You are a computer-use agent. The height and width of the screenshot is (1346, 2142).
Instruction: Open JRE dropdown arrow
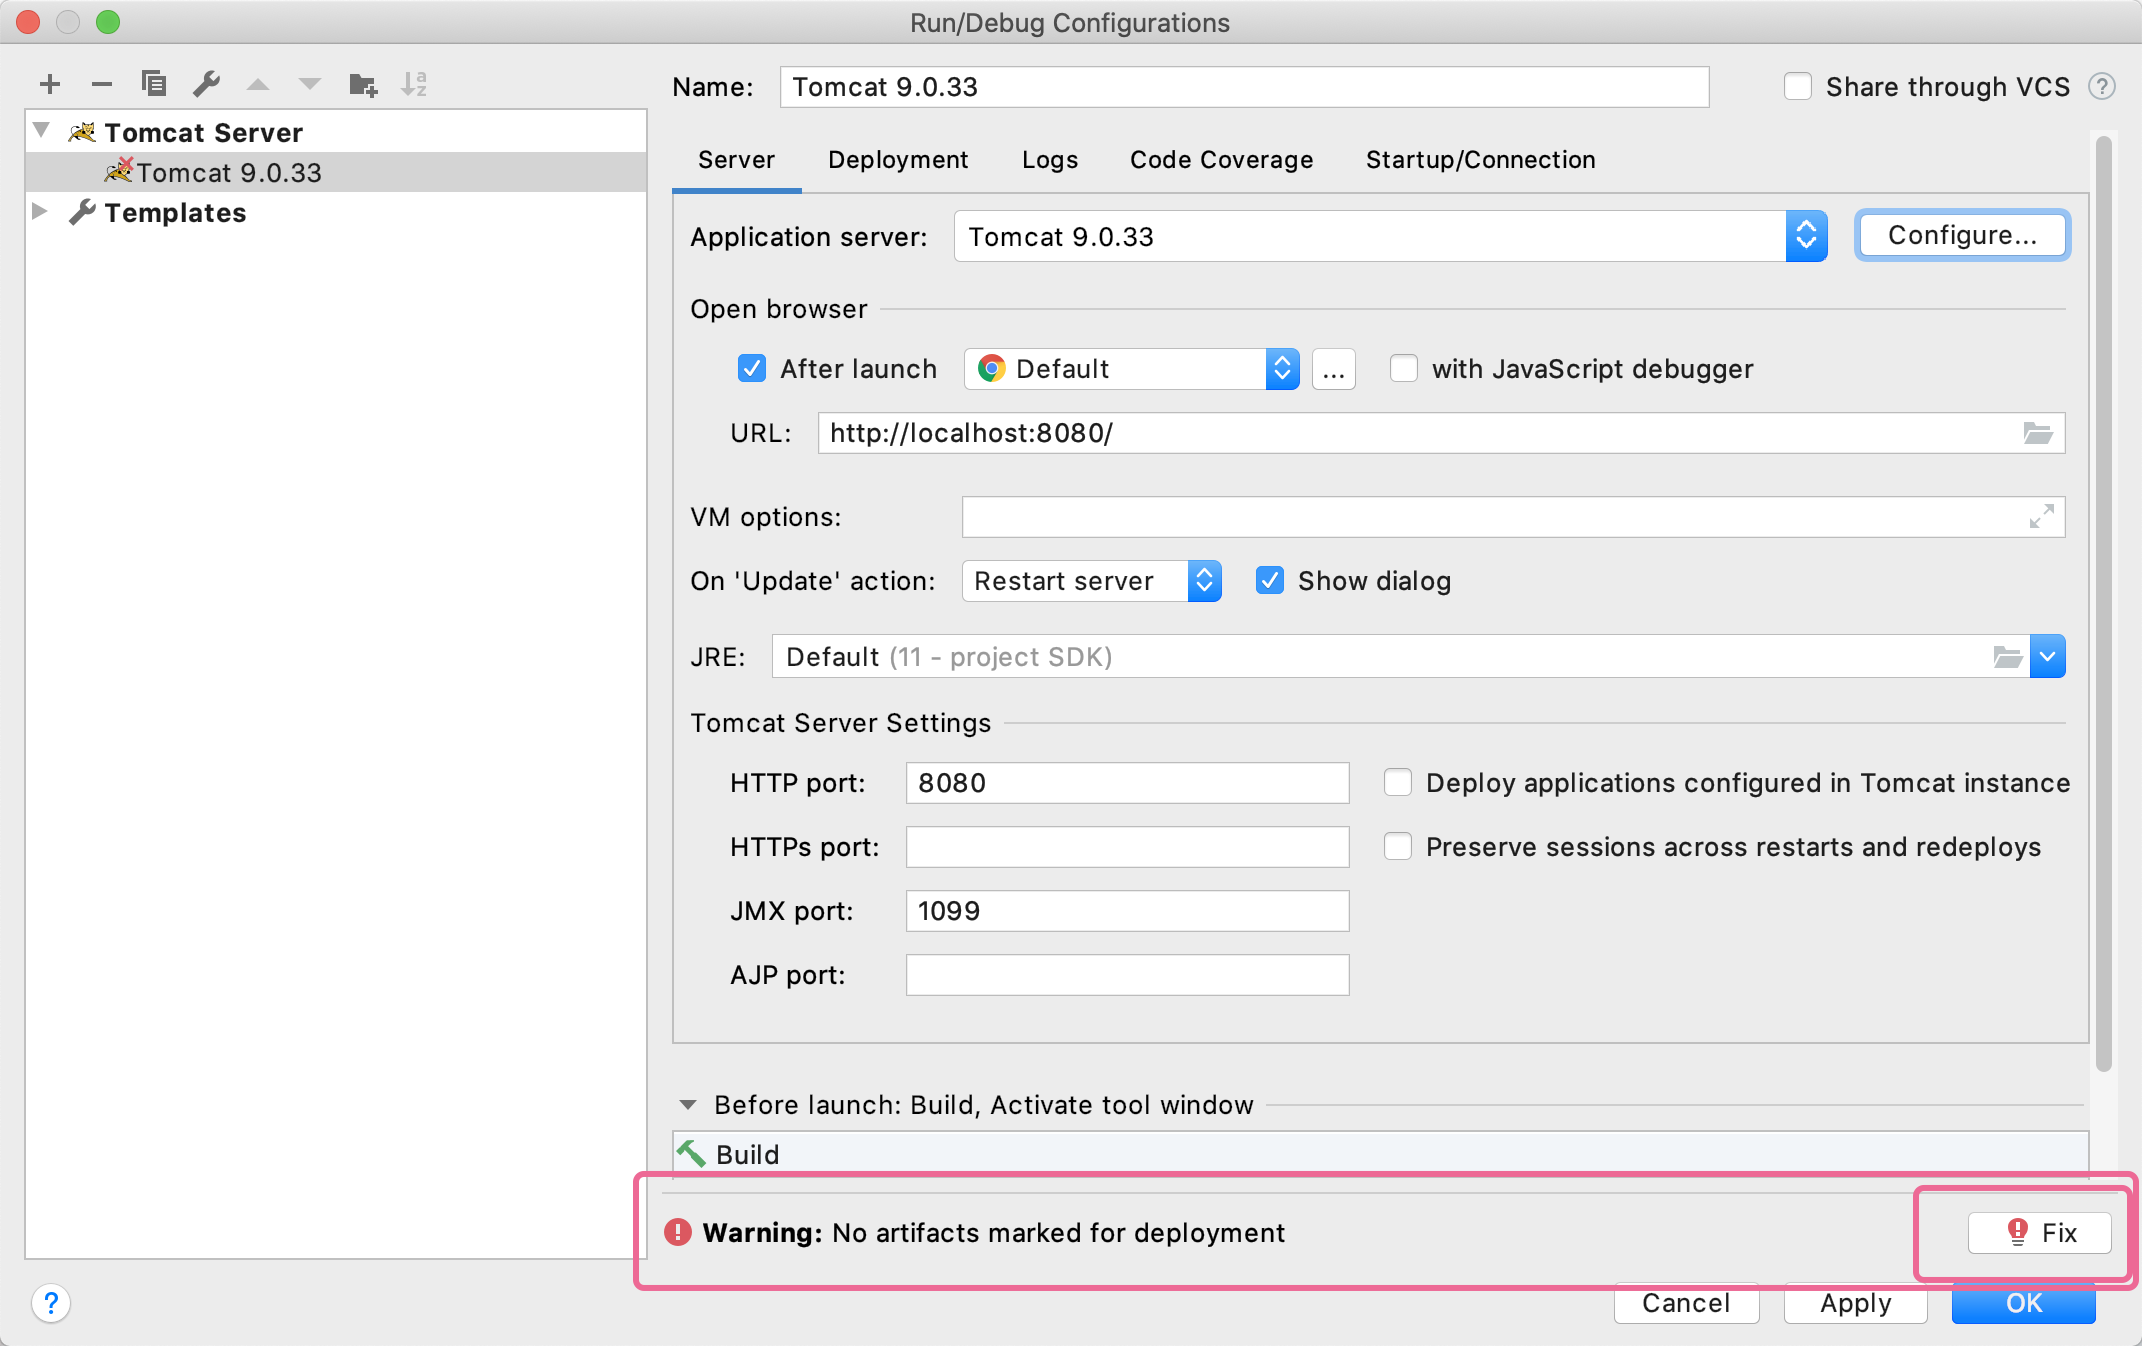click(2047, 657)
